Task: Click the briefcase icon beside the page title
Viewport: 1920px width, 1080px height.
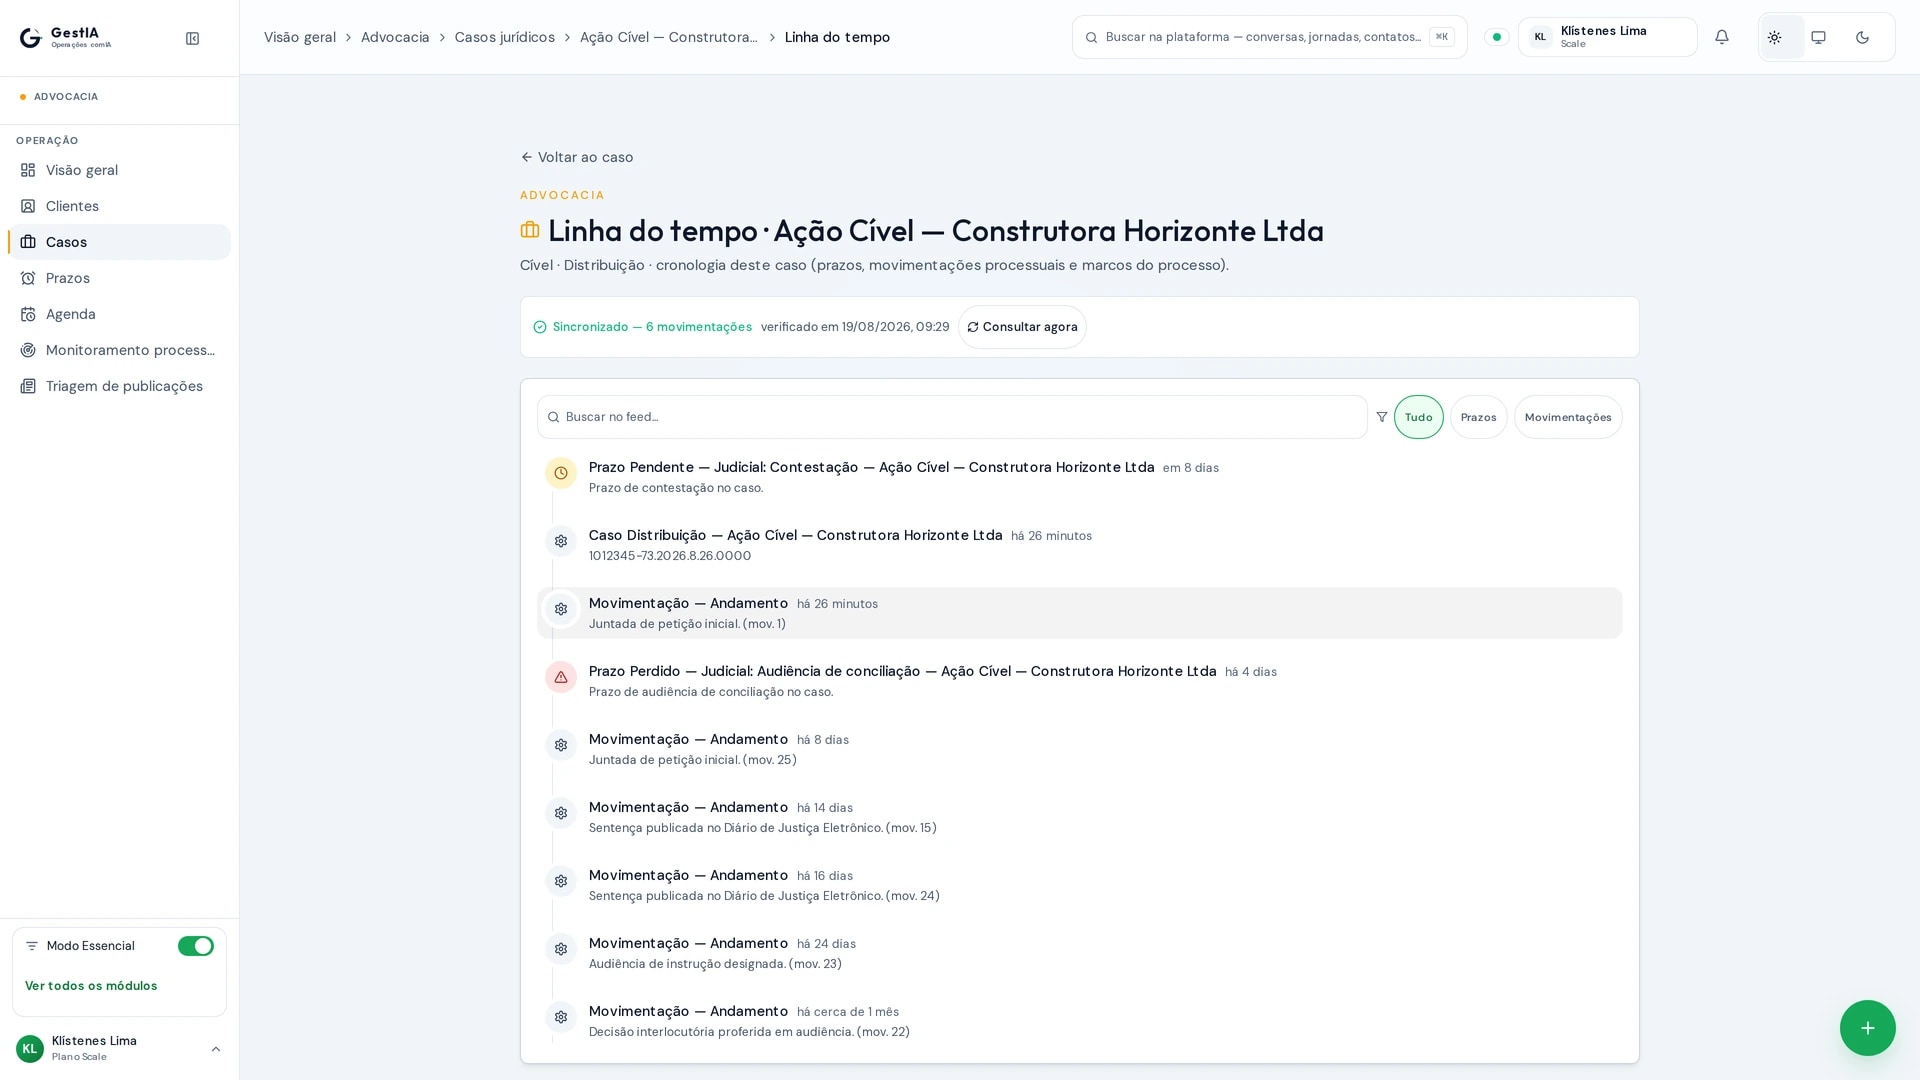Action: point(530,230)
